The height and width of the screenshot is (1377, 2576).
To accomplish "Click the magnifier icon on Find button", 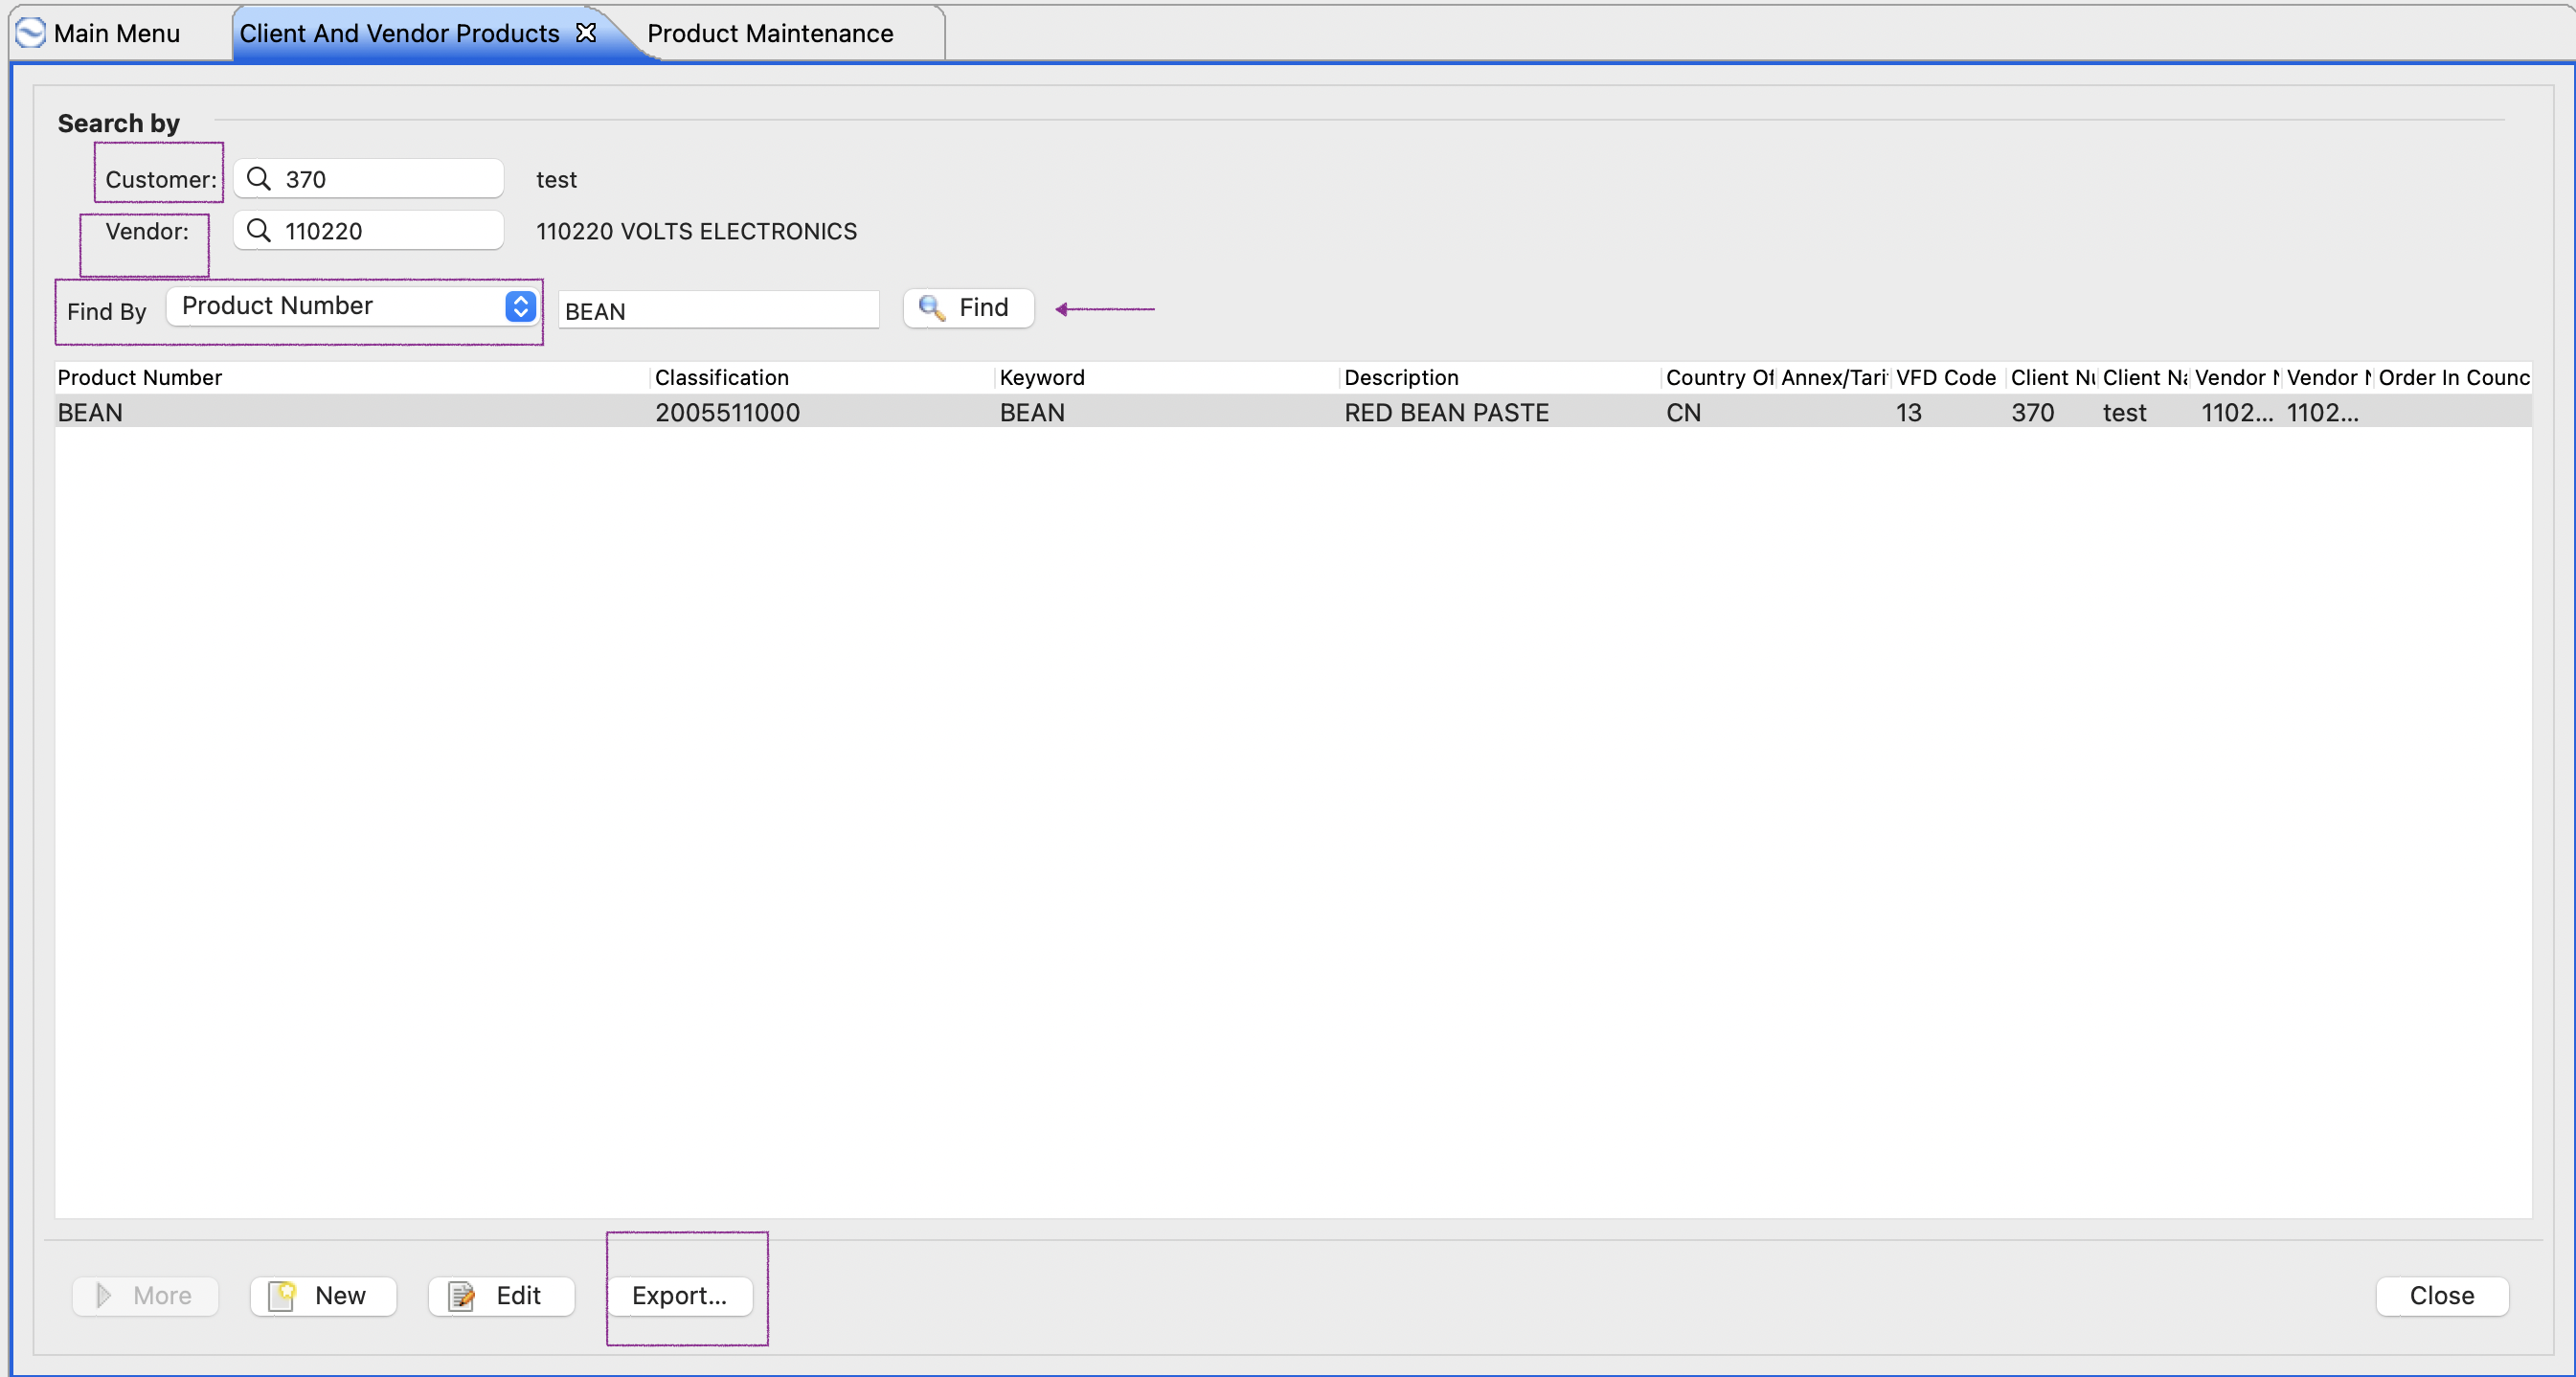I will pos(932,308).
